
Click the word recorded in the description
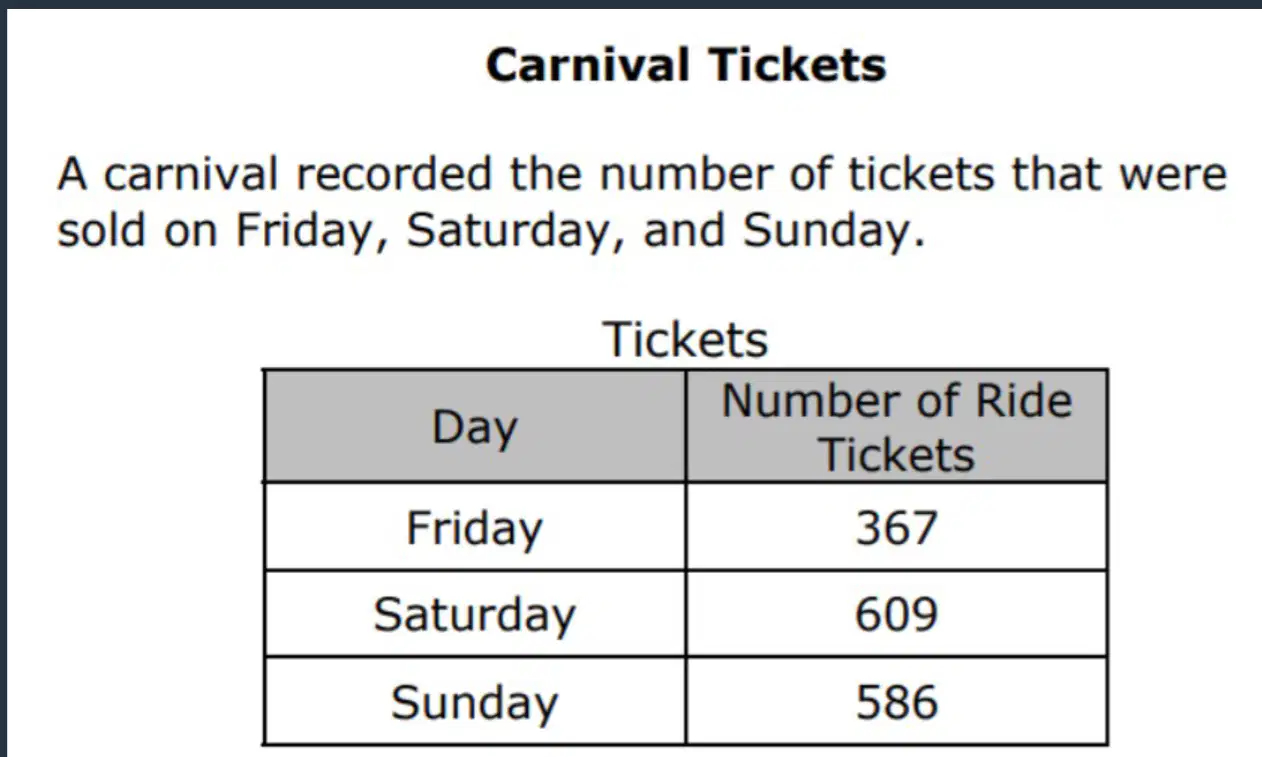(393, 174)
